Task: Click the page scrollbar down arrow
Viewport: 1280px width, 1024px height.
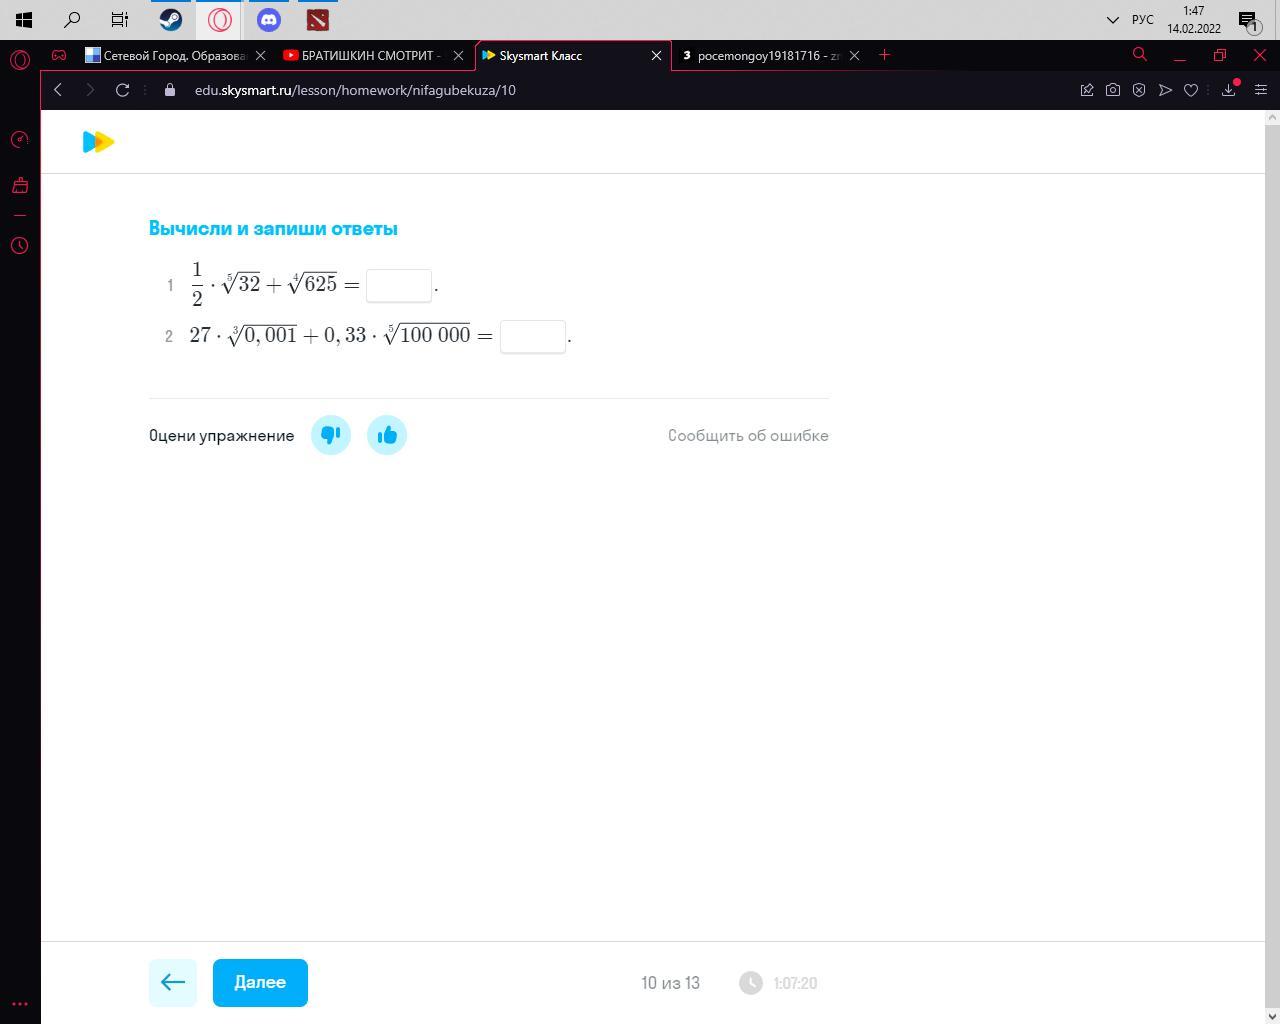Action: [x=1272, y=1017]
